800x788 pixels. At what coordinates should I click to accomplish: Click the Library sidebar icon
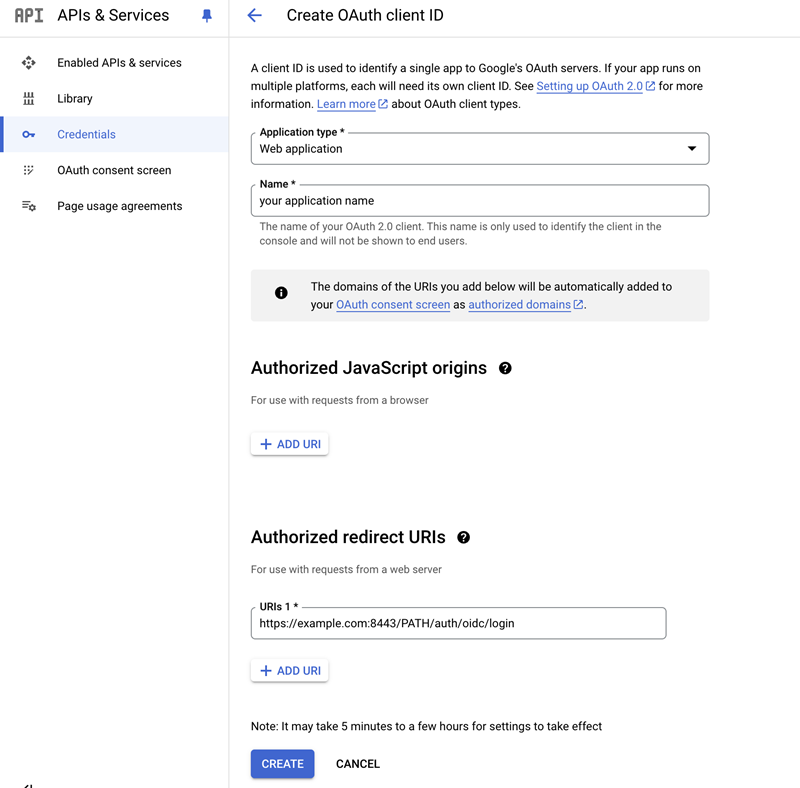pos(29,99)
